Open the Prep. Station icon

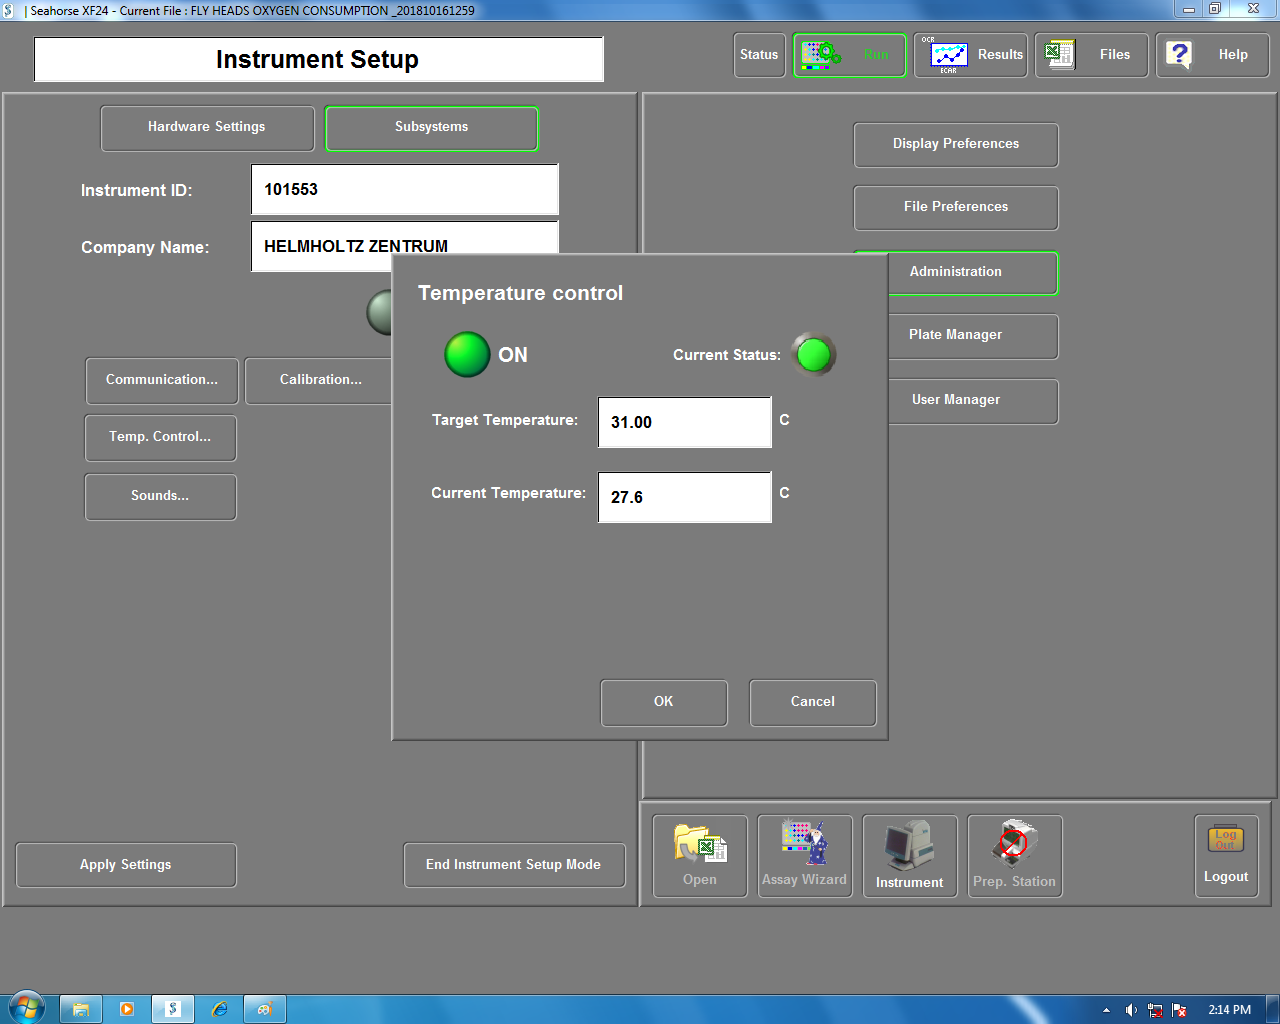pos(1015,856)
